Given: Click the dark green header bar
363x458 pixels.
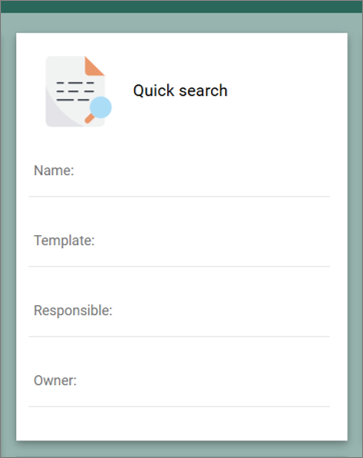Looking at the screenshot, I should point(181,7).
